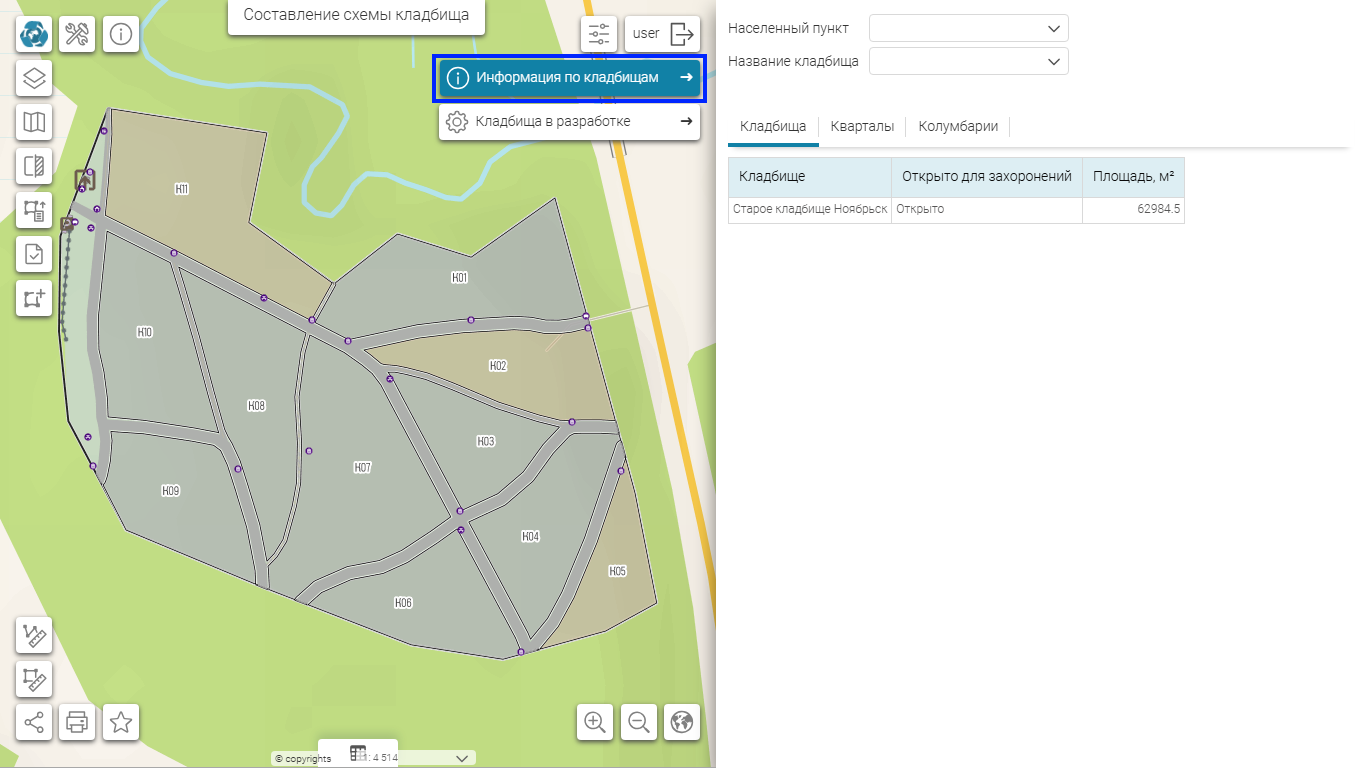This screenshot has height=768, width=1366.
Task: Open the layers panel icon
Action: [x=34, y=78]
